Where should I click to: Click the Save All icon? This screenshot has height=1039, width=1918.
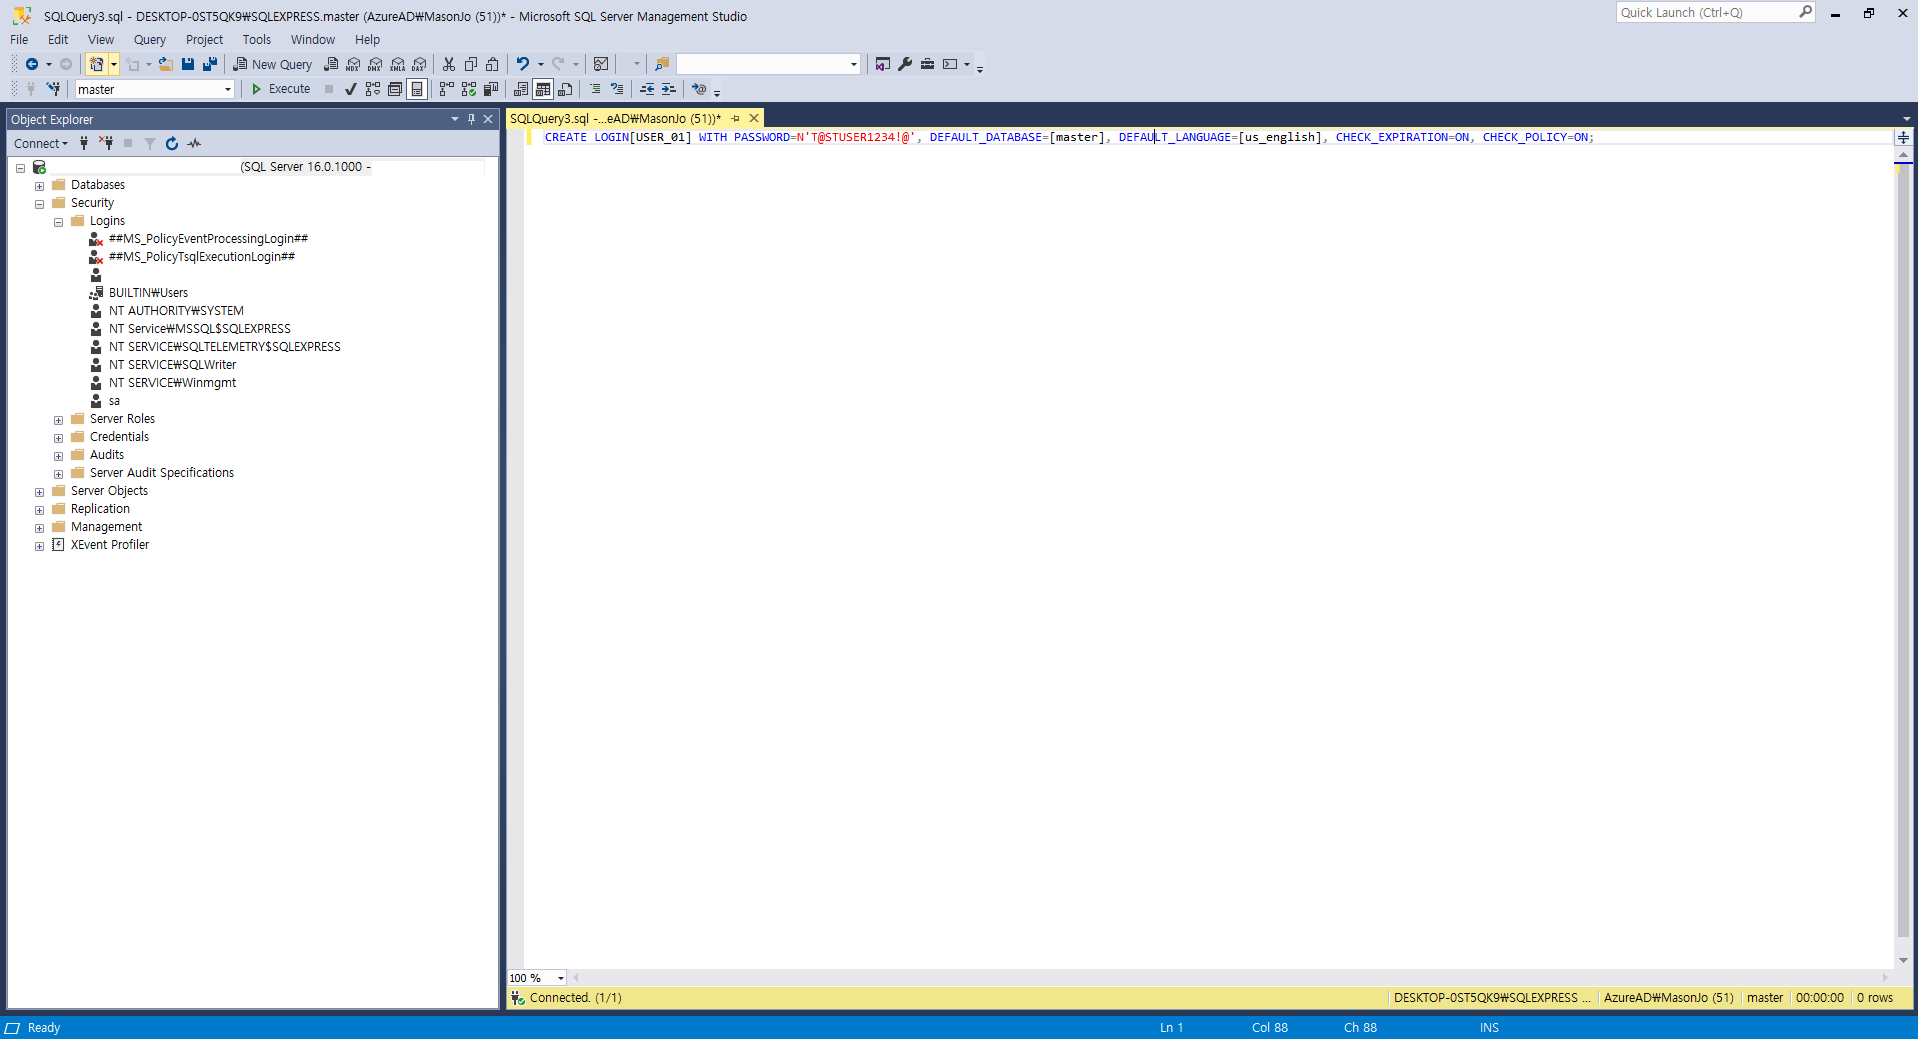[210, 64]
